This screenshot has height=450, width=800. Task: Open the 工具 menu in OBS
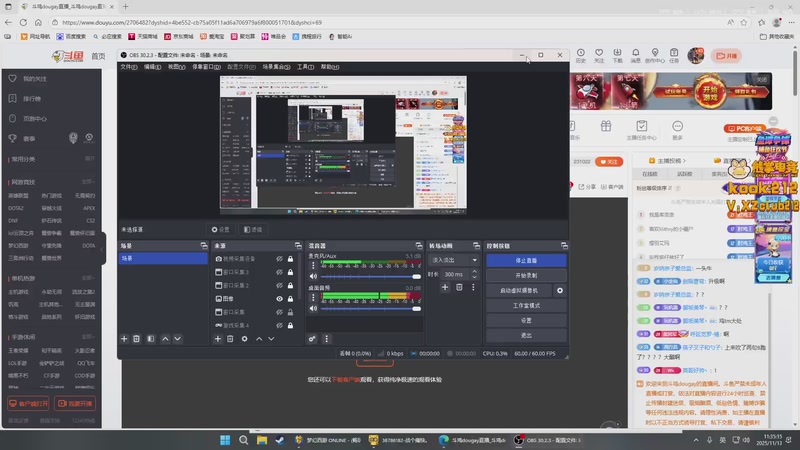click(305, 67)
